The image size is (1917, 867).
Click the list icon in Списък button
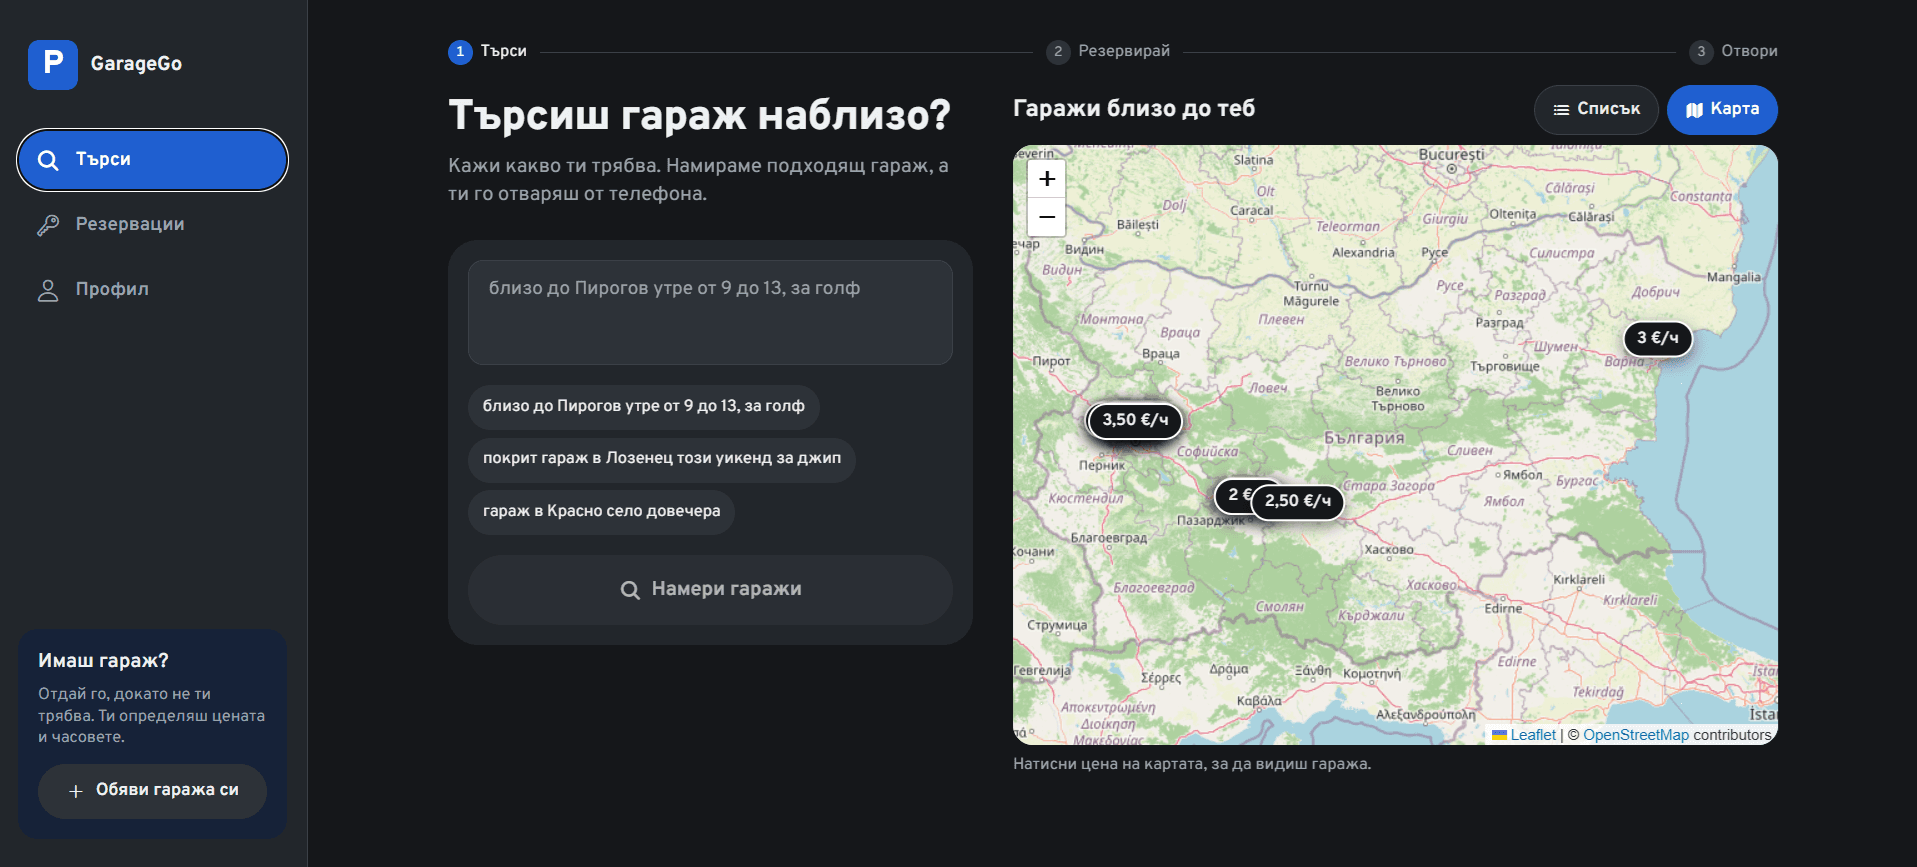pos(1561,110)
